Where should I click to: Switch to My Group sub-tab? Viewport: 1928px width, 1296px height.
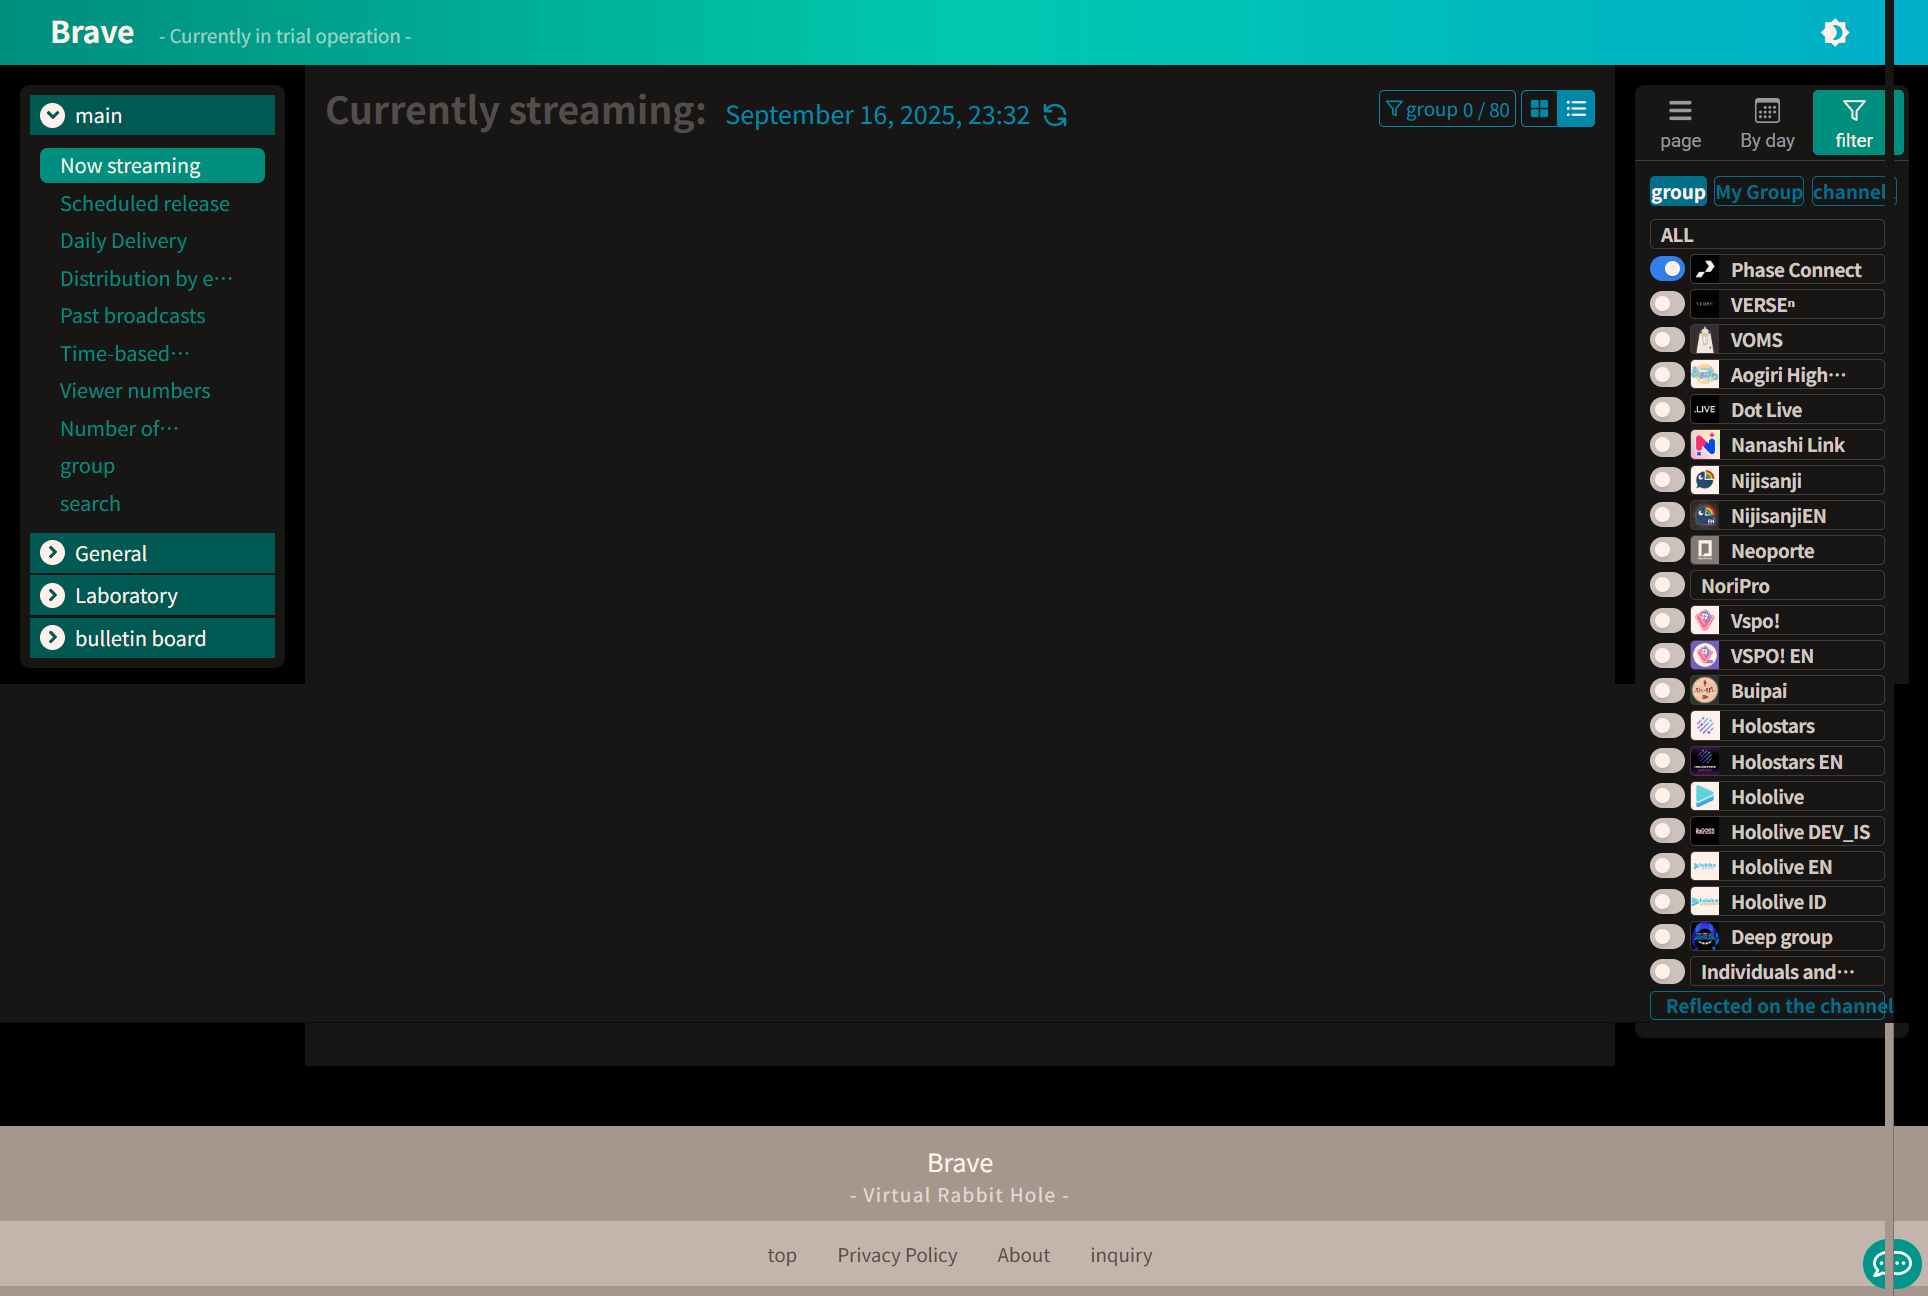[1759, 192]
